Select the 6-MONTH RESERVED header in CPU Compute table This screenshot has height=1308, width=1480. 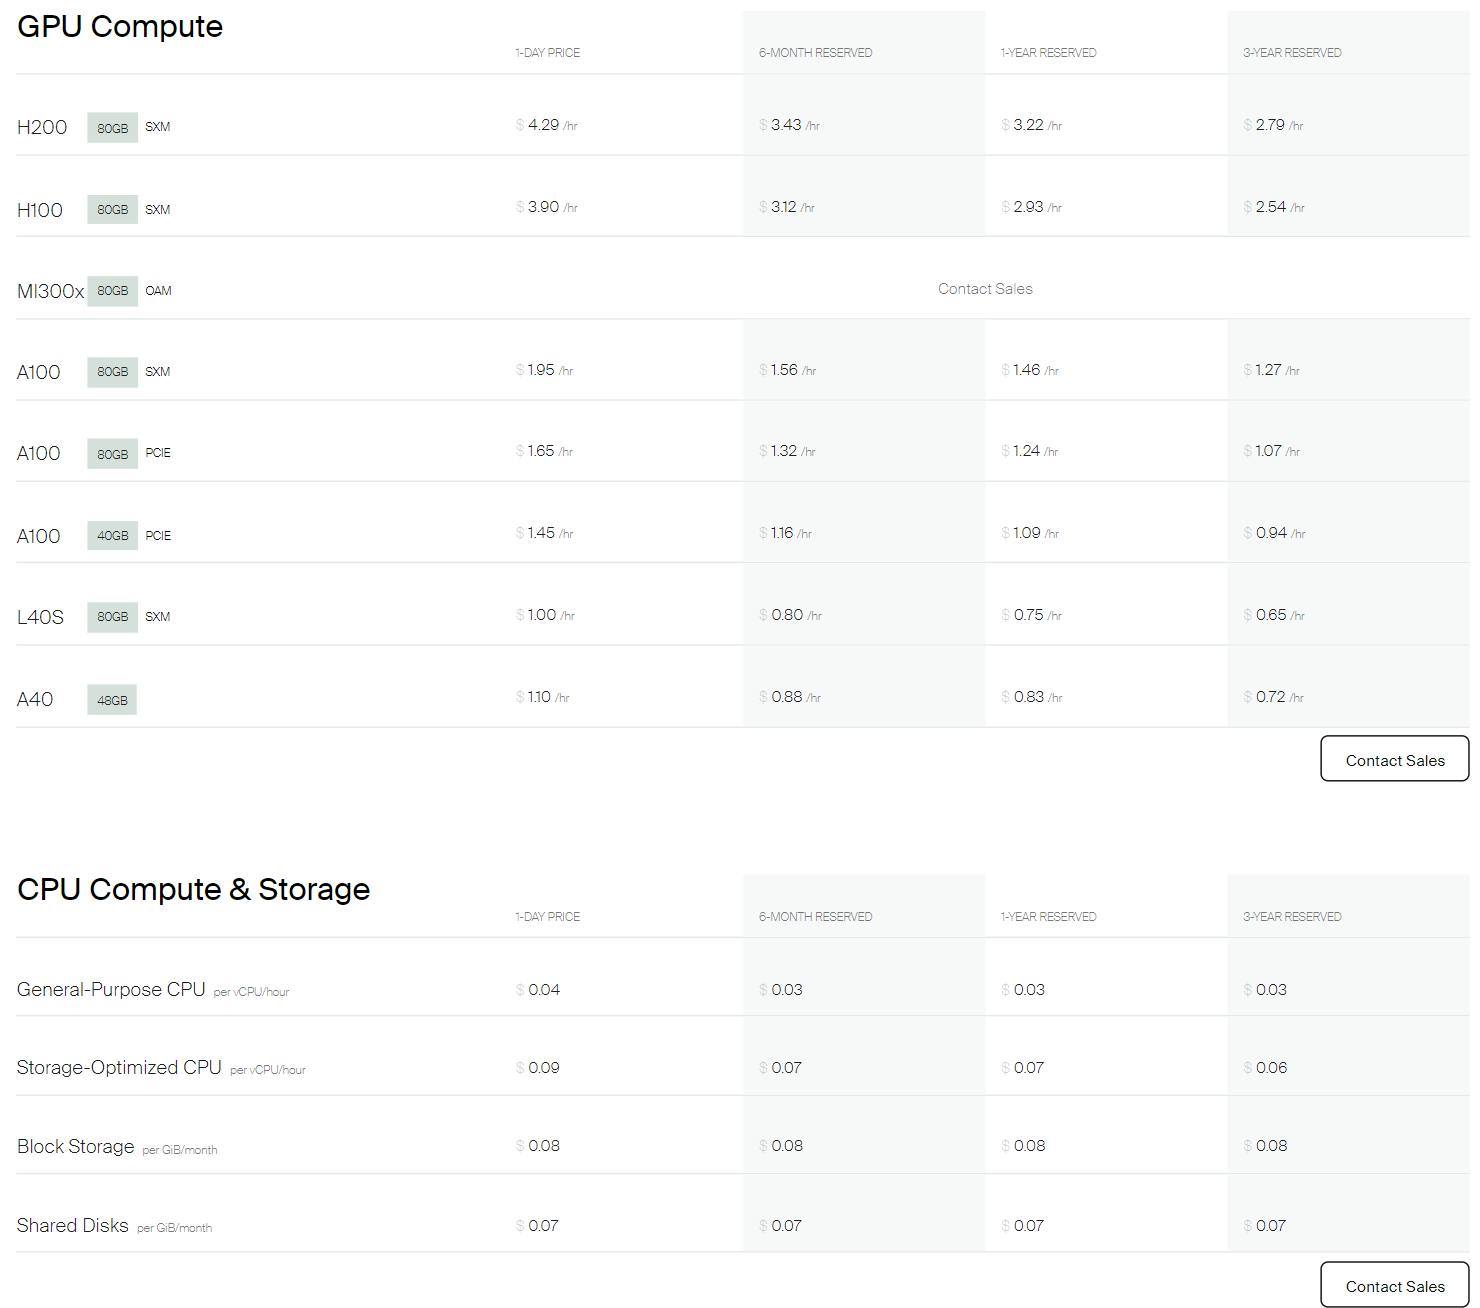point(815,917)
